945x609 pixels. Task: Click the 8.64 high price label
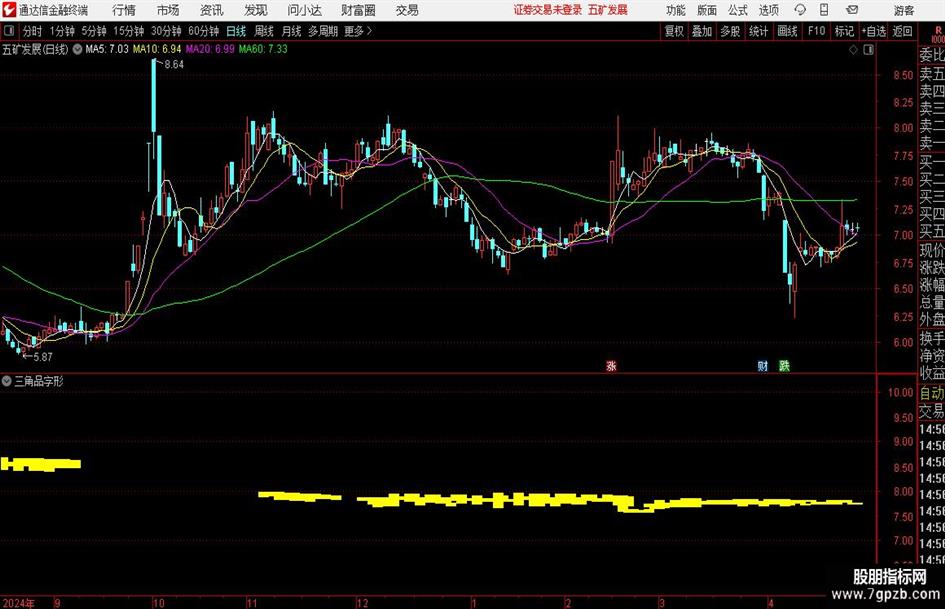pos(174,65)
